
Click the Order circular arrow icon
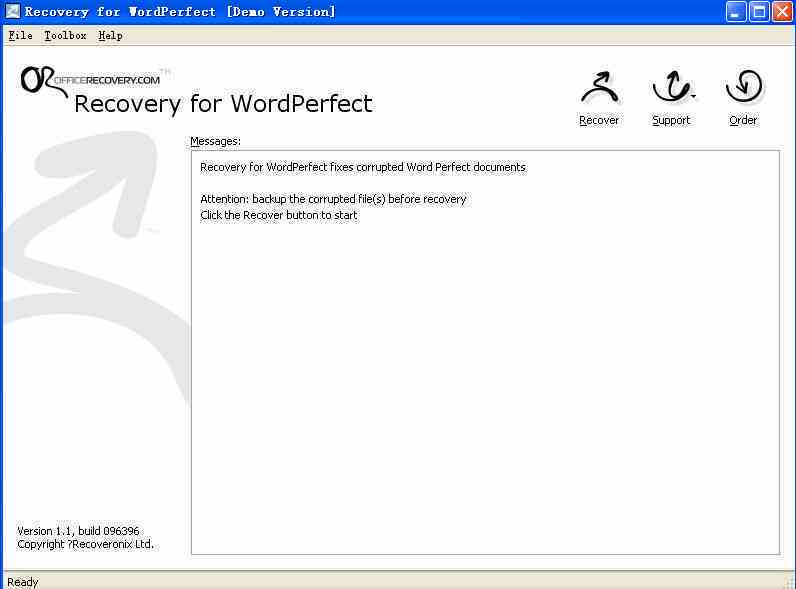click(744, 87)
